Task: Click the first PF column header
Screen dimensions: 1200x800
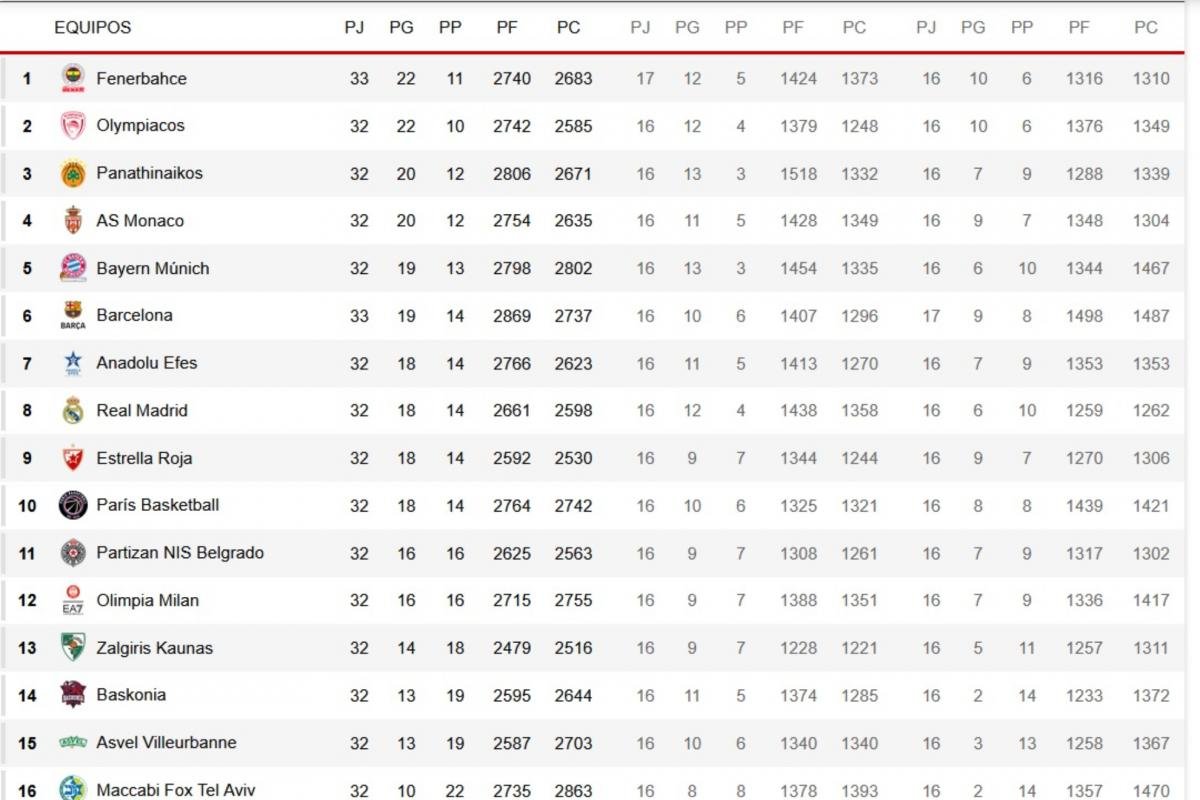Action: click(x=507, y=27)
